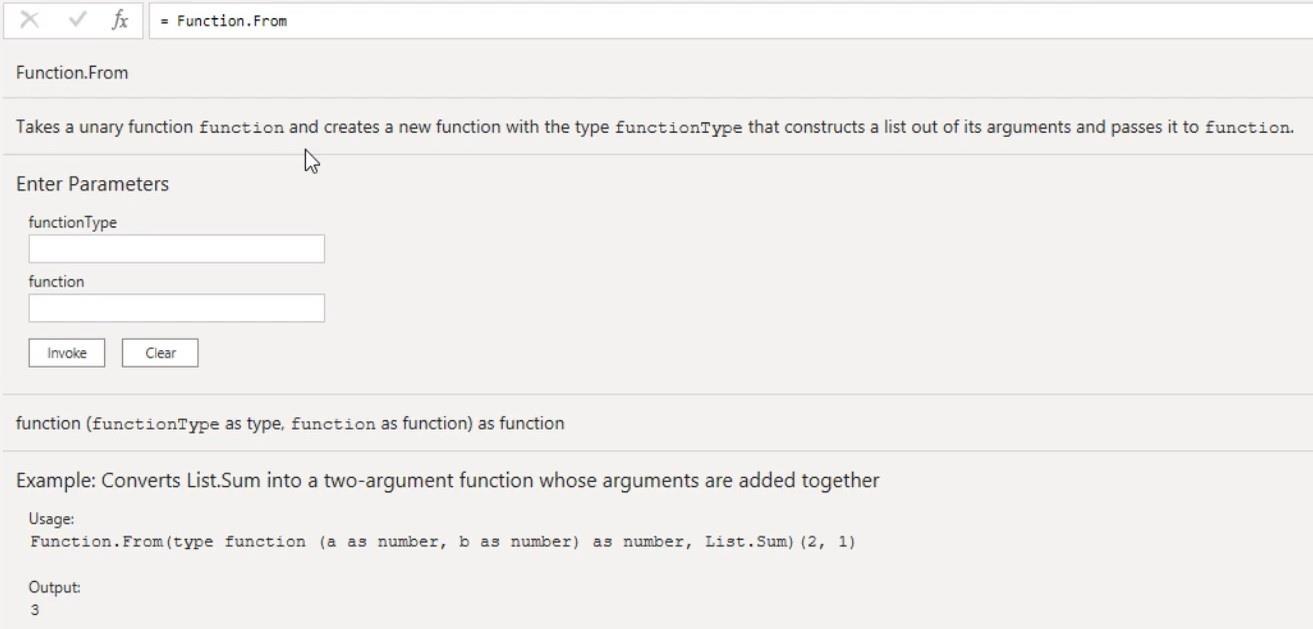
Task: Click the Usage label in the example
Action: pos(52,520)
